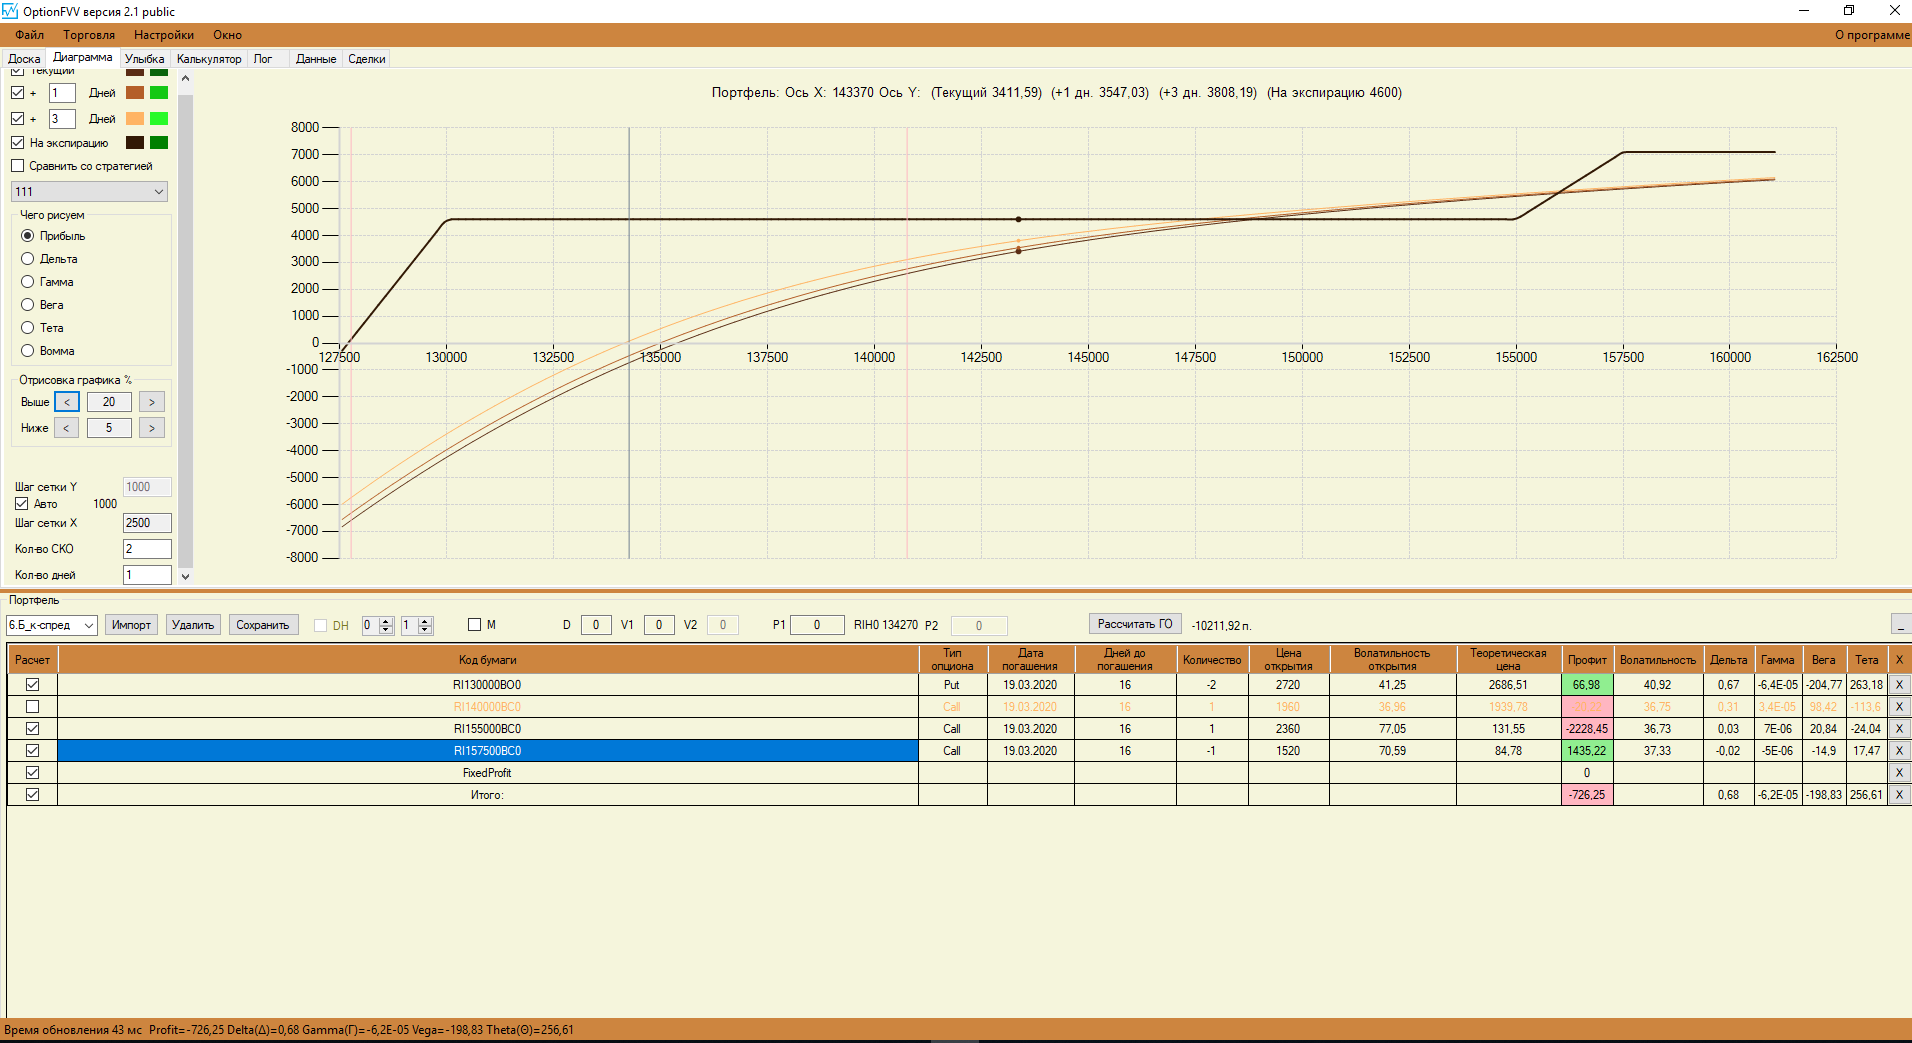Open the 'Торговля' menu

coord(89,35)
